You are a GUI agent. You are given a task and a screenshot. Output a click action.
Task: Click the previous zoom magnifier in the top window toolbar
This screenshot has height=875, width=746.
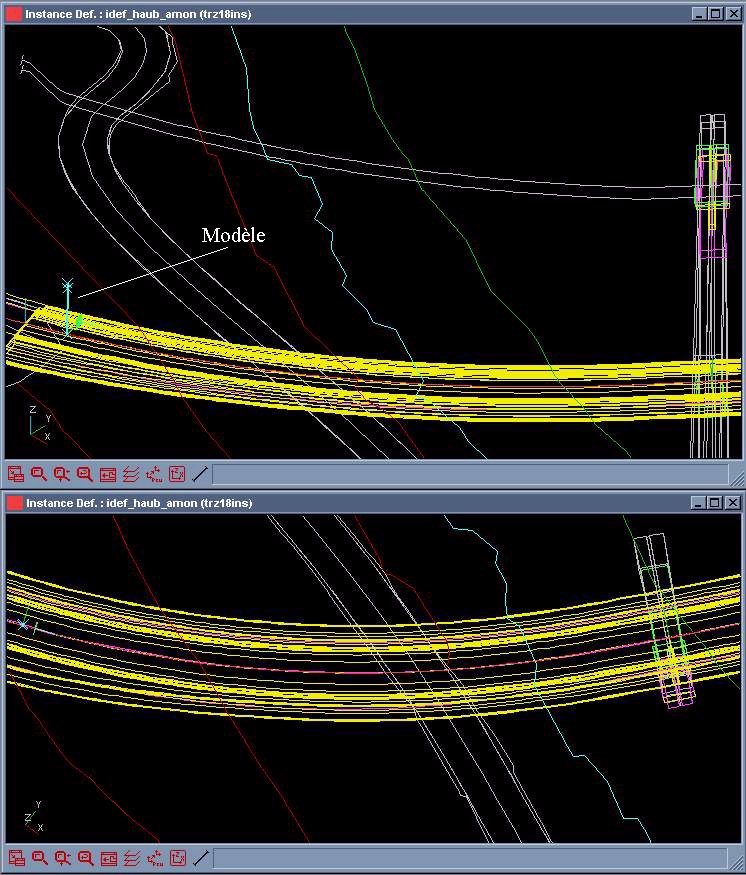(x=85, y=474)
